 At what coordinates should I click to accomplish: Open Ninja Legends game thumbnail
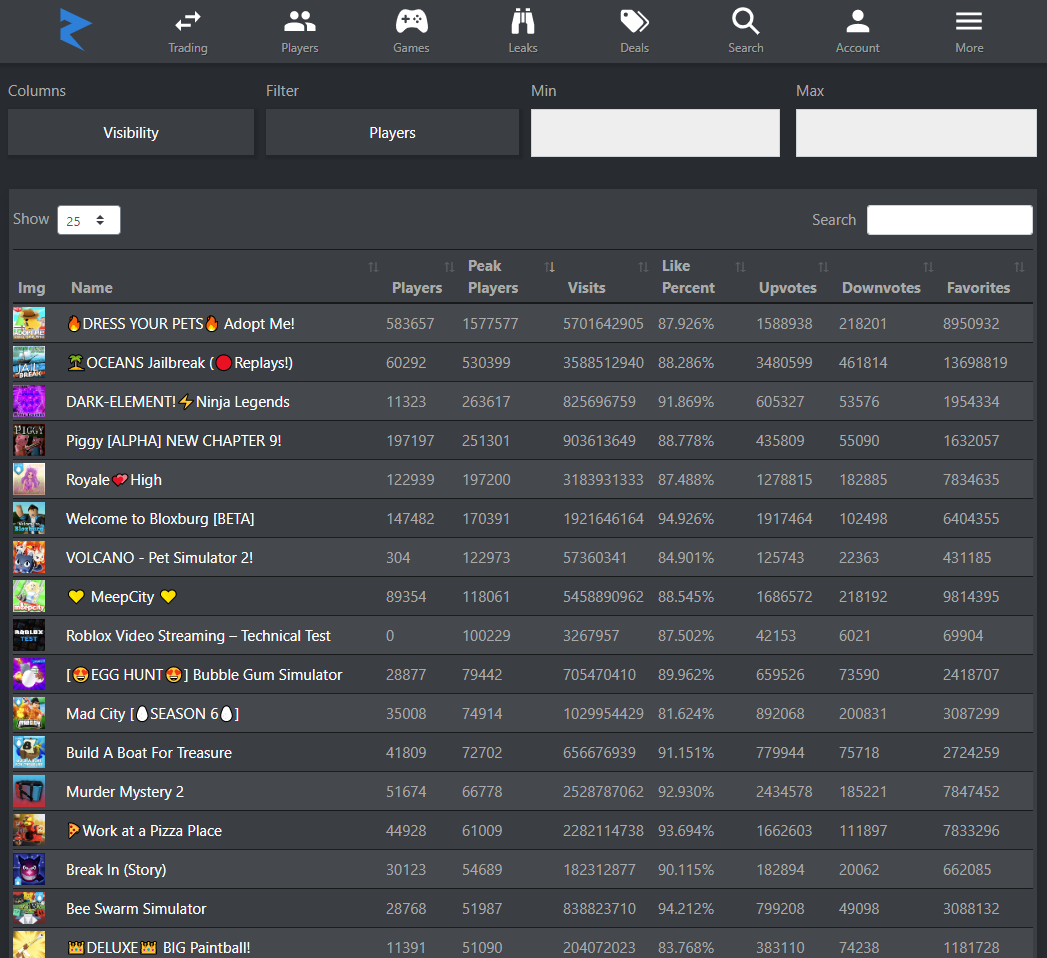click(x=29, y=401)
